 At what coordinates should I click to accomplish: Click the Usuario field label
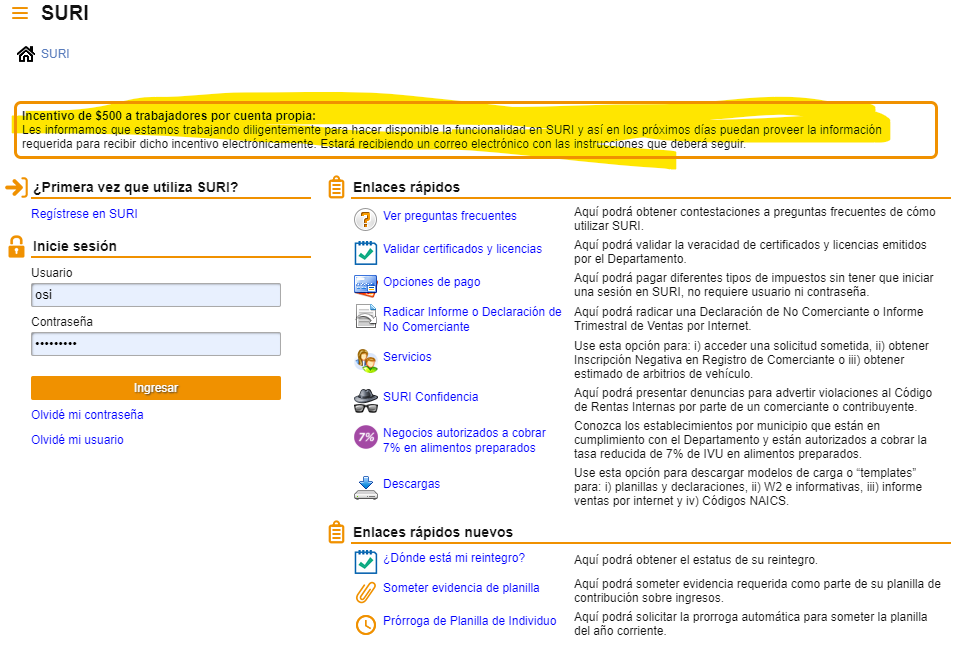click(x=52, y=273)
